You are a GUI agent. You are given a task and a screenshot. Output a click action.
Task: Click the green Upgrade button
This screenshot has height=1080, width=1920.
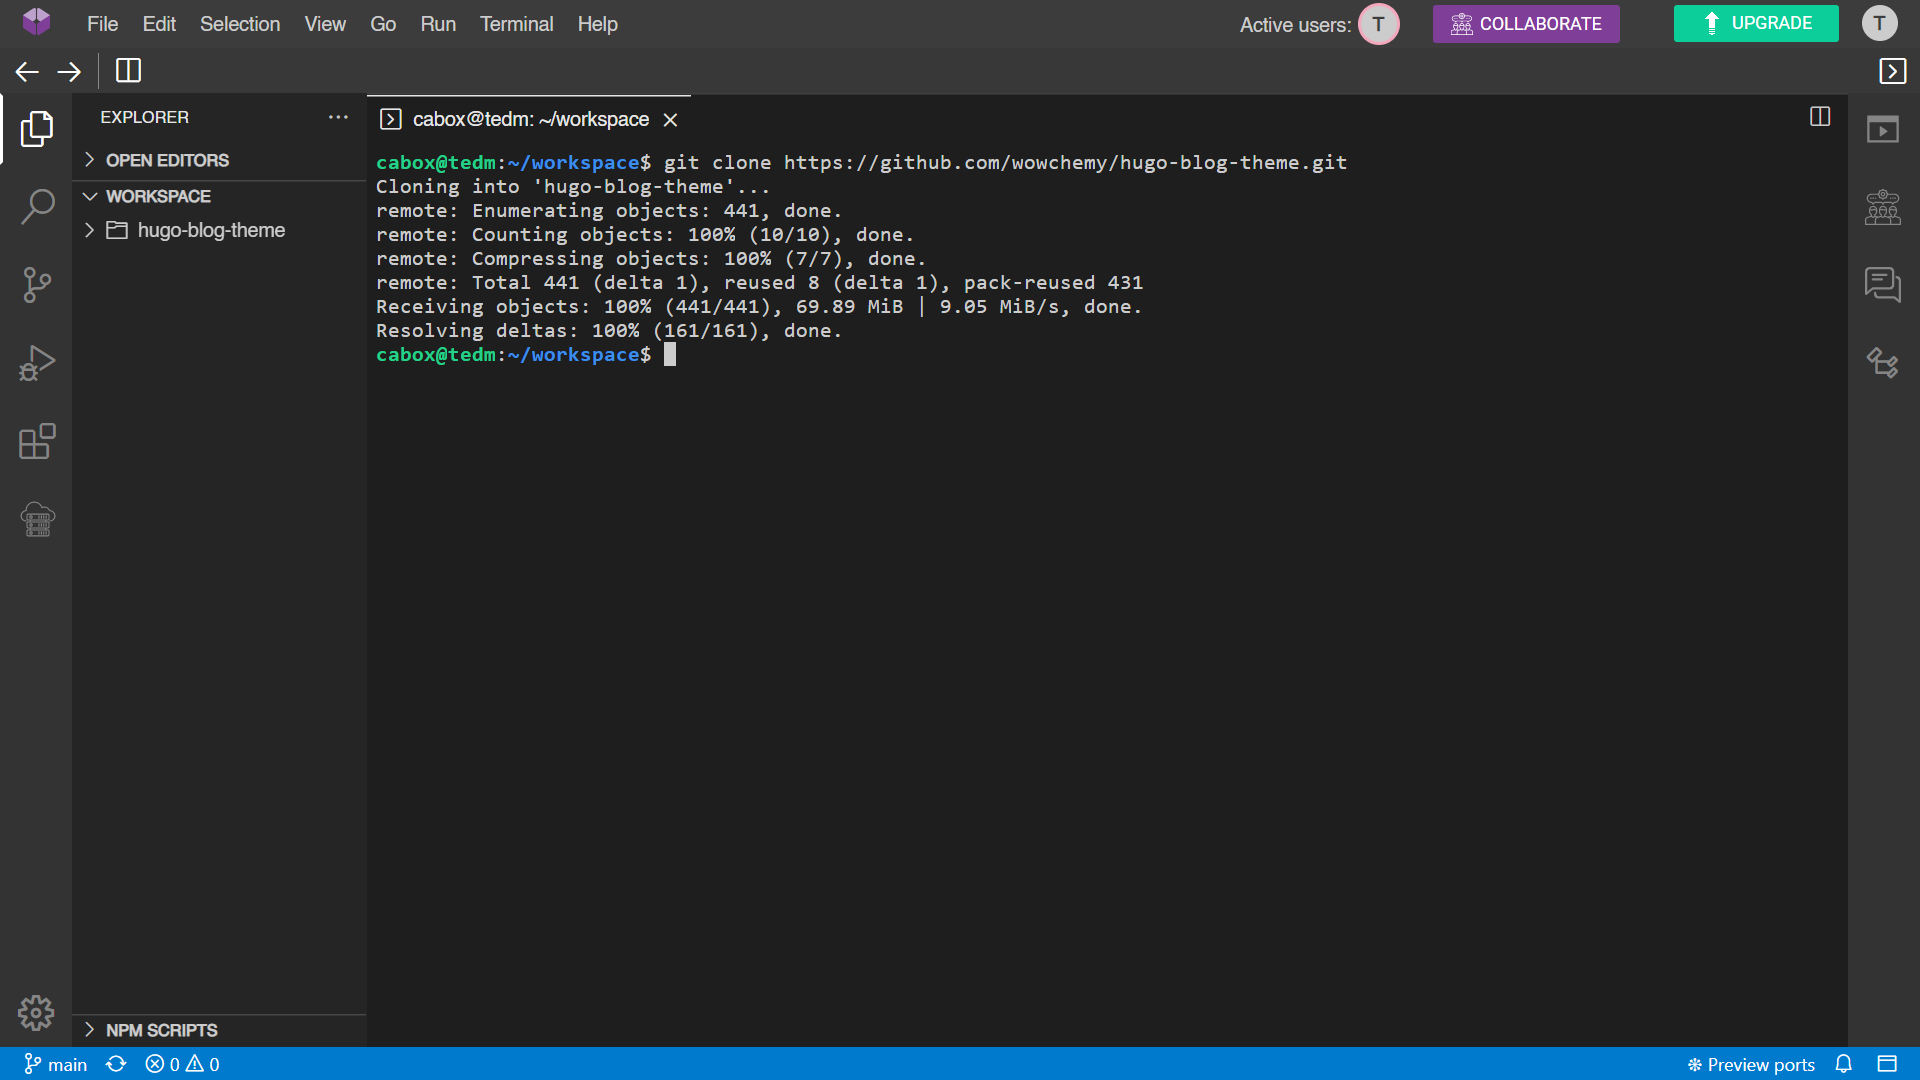pyautogui.click(x=1755, y=23)
